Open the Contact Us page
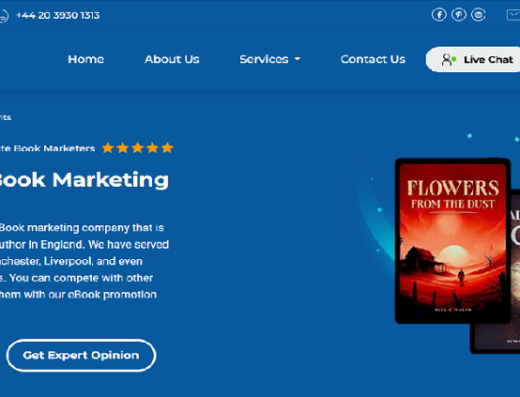 pos(373,59)
